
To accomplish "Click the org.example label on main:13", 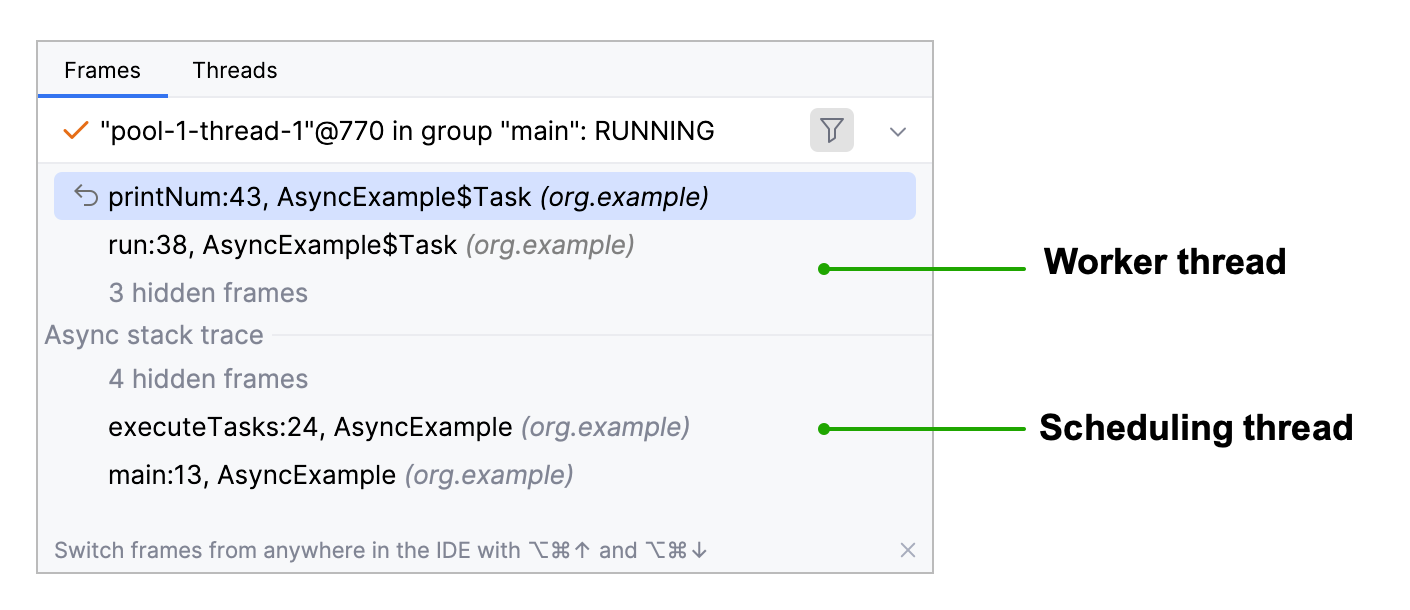I will (488, 475).
